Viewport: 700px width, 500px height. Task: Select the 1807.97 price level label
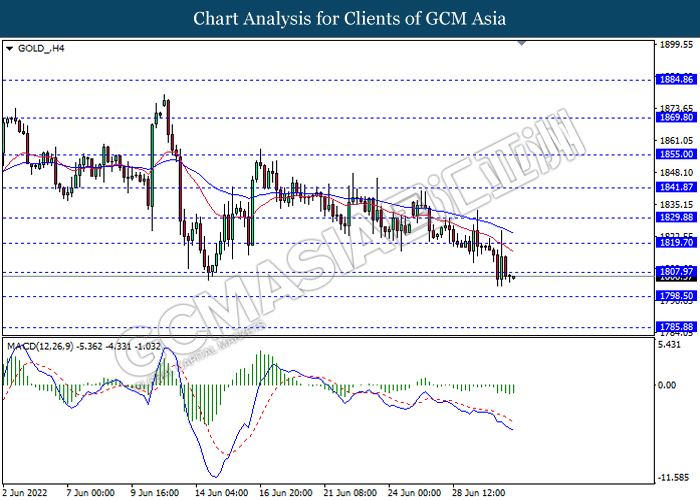coord(677,271)
